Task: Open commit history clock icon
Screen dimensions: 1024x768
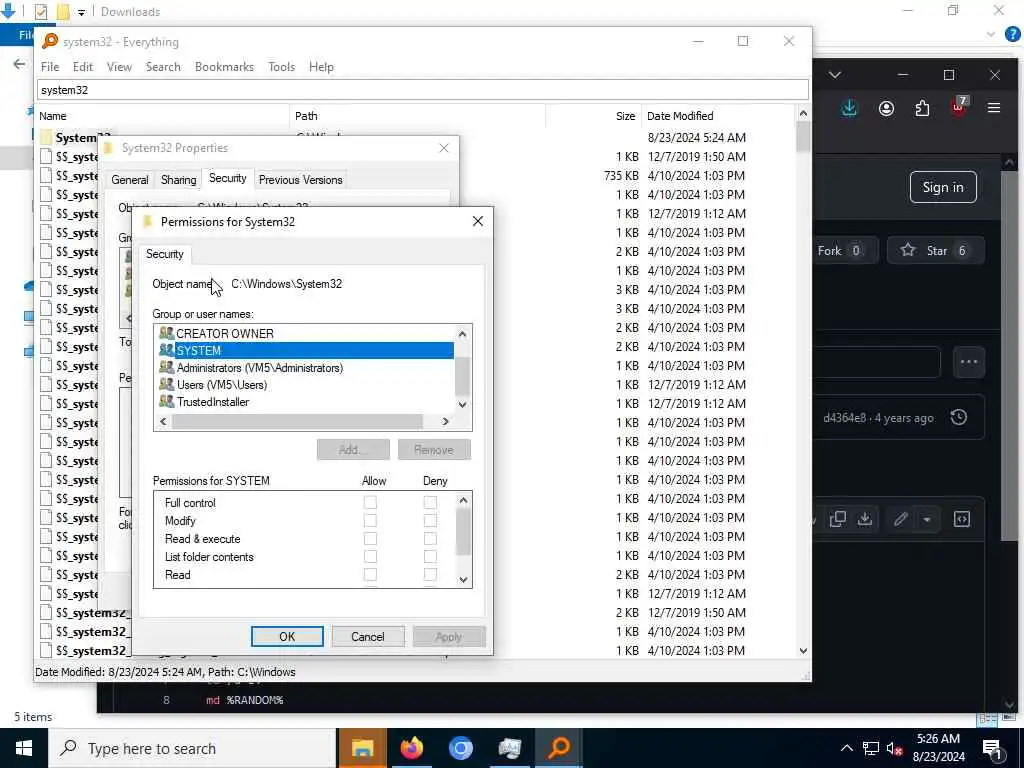Action: click(959, 417)
